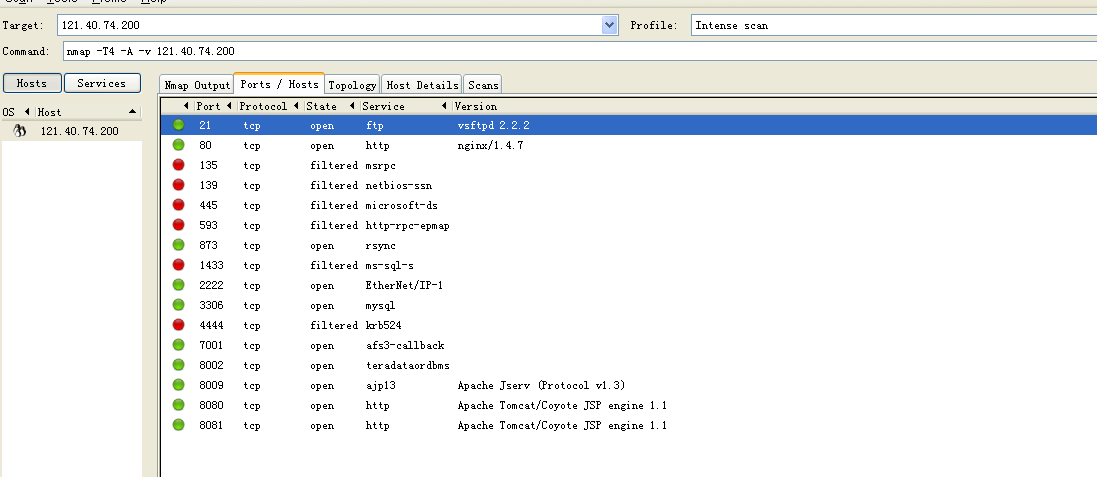Click the vsftpd 2.2.2 version cell

[x=493, y=125]
